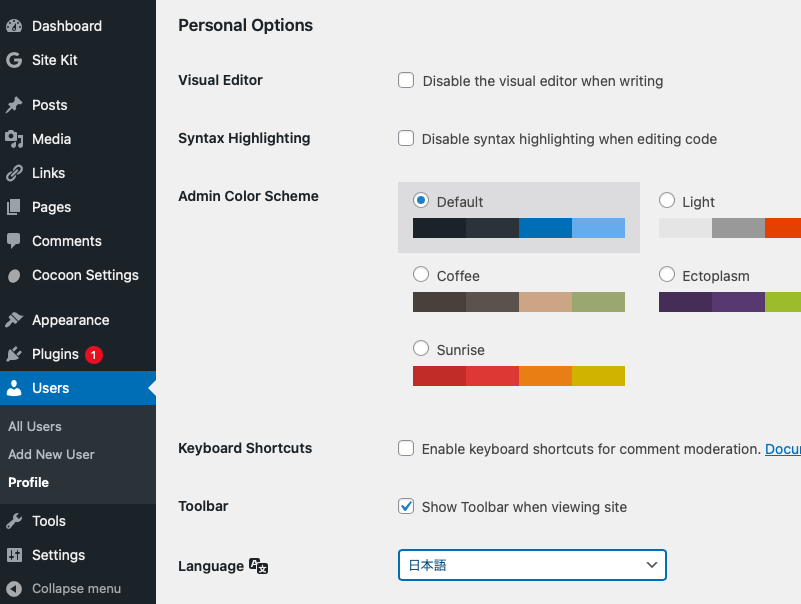Click the Dashboard gauge icon

point(14,26)
